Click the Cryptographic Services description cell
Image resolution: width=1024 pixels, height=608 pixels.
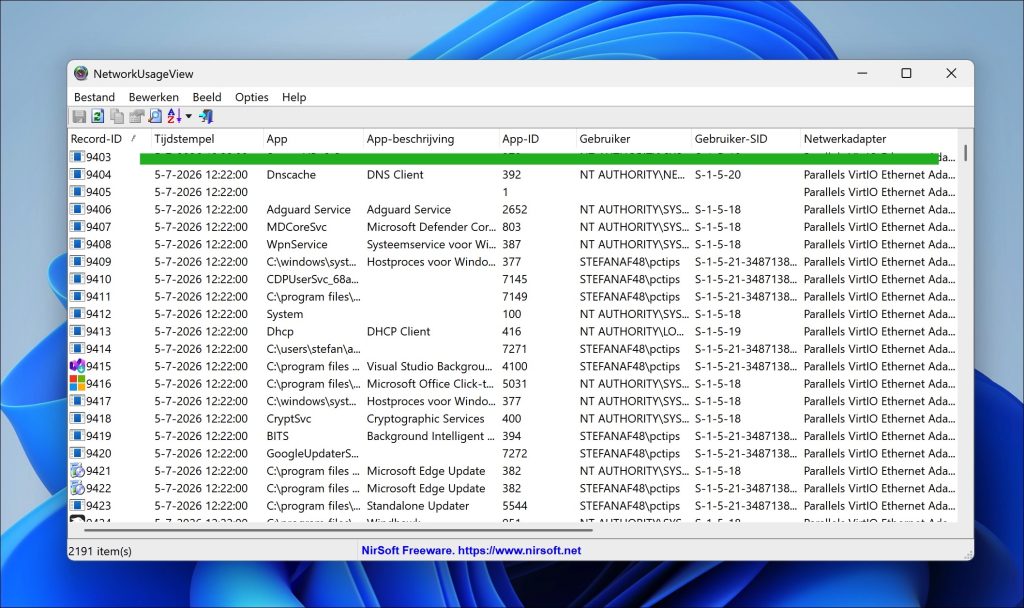pyautogui.click(x=426, y=419)
